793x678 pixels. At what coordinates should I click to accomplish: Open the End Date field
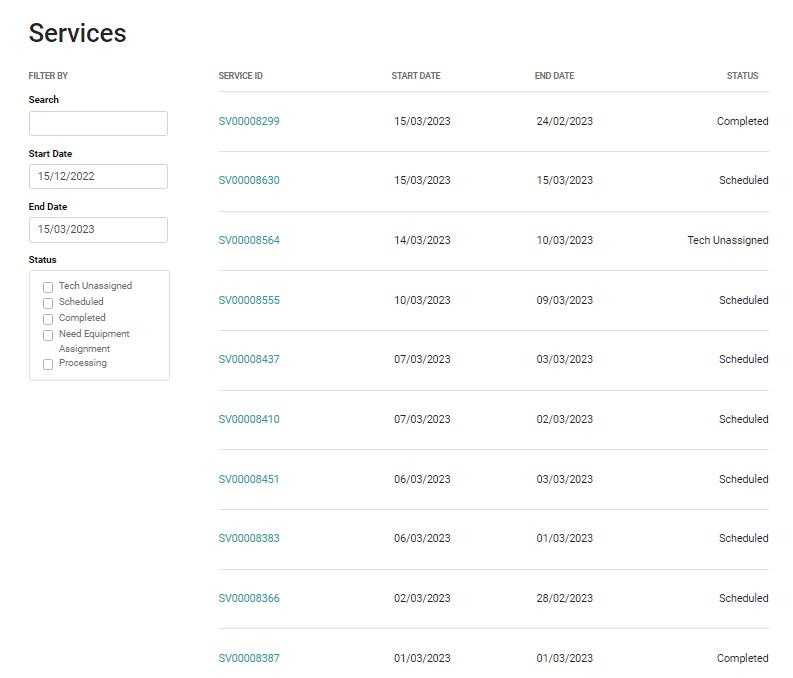click(98, 230)
